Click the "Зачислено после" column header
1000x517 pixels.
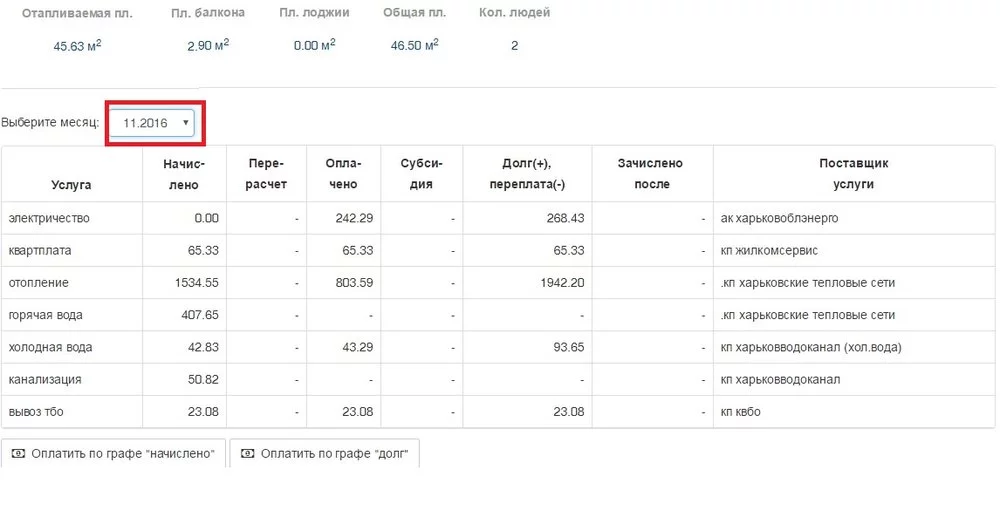(650, 174)
